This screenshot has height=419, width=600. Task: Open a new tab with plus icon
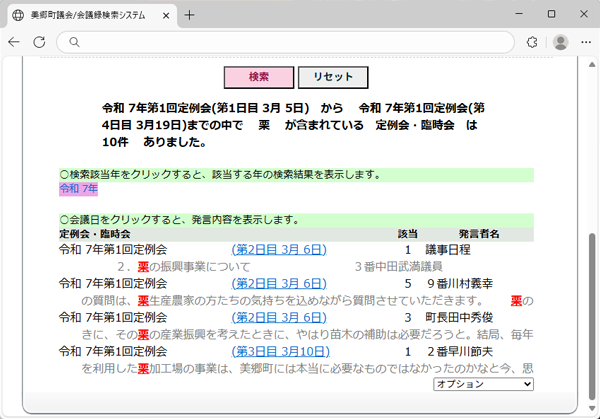point(189,15)
